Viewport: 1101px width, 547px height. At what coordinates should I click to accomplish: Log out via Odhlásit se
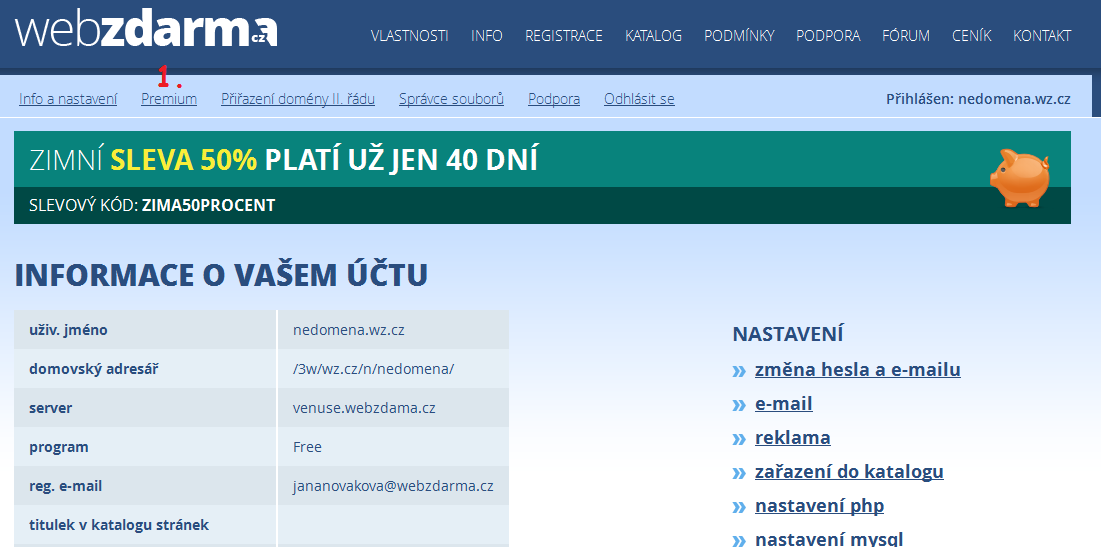click(639, 99)
